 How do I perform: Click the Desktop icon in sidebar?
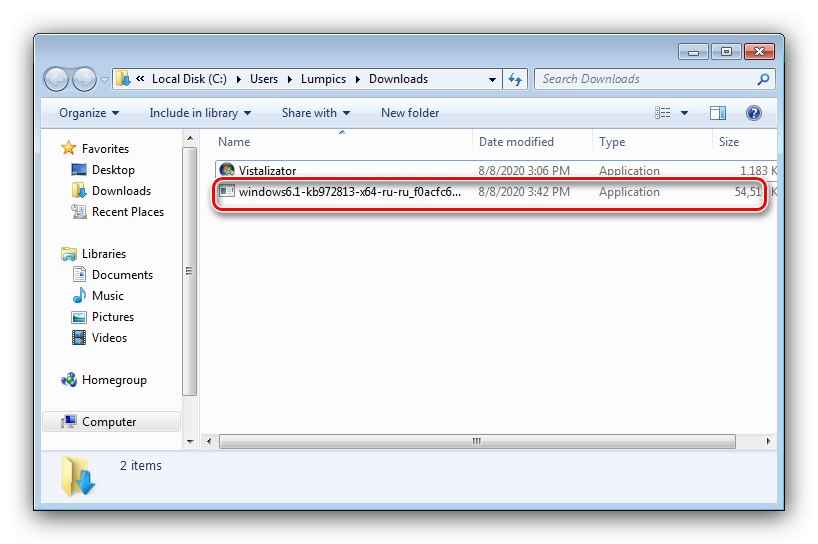click(x=79, y=170)
